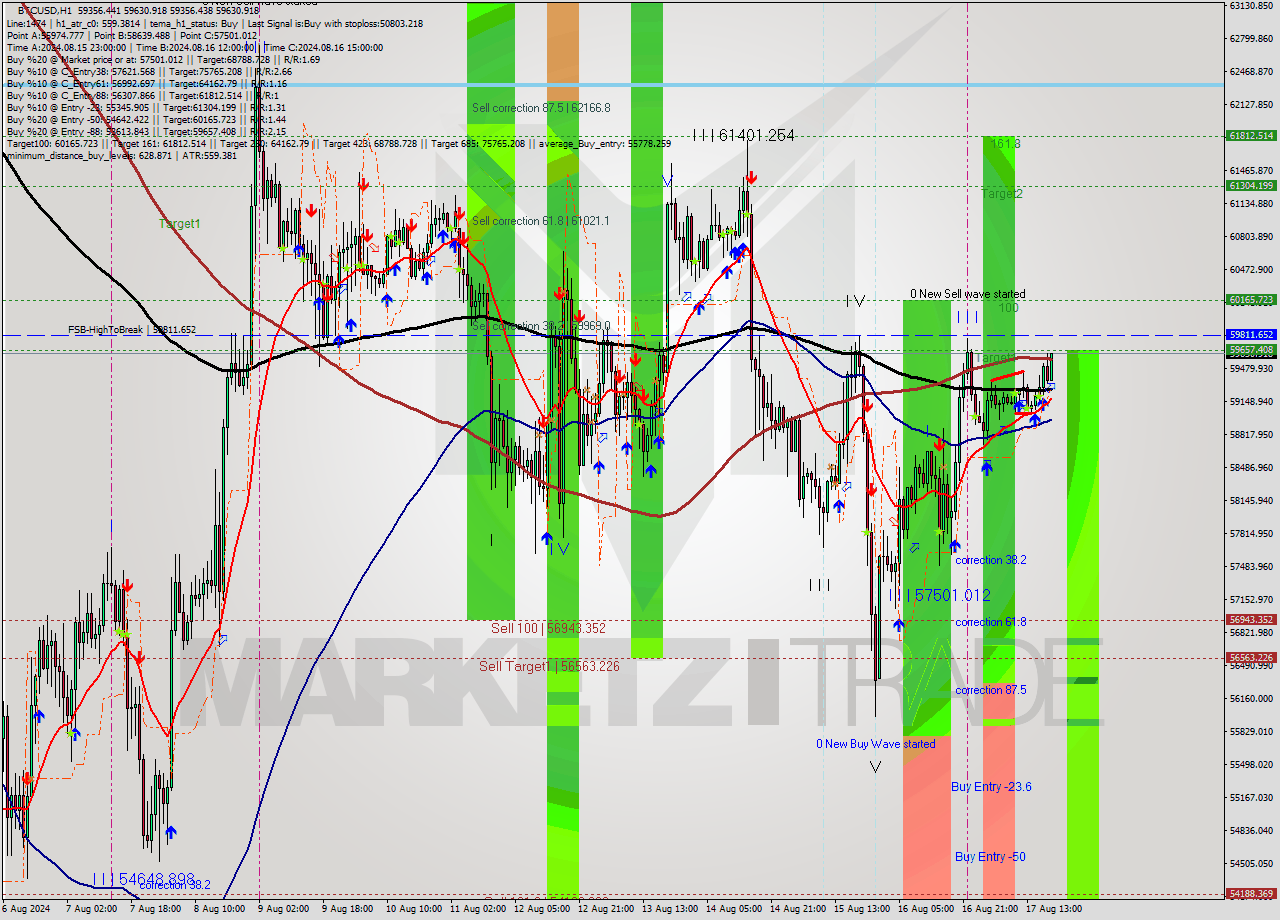Image resolution: width=1280 pixels, height=920 pixels.
Task: Select '0 New Sell wave started' label
Action: coord(967,294)
